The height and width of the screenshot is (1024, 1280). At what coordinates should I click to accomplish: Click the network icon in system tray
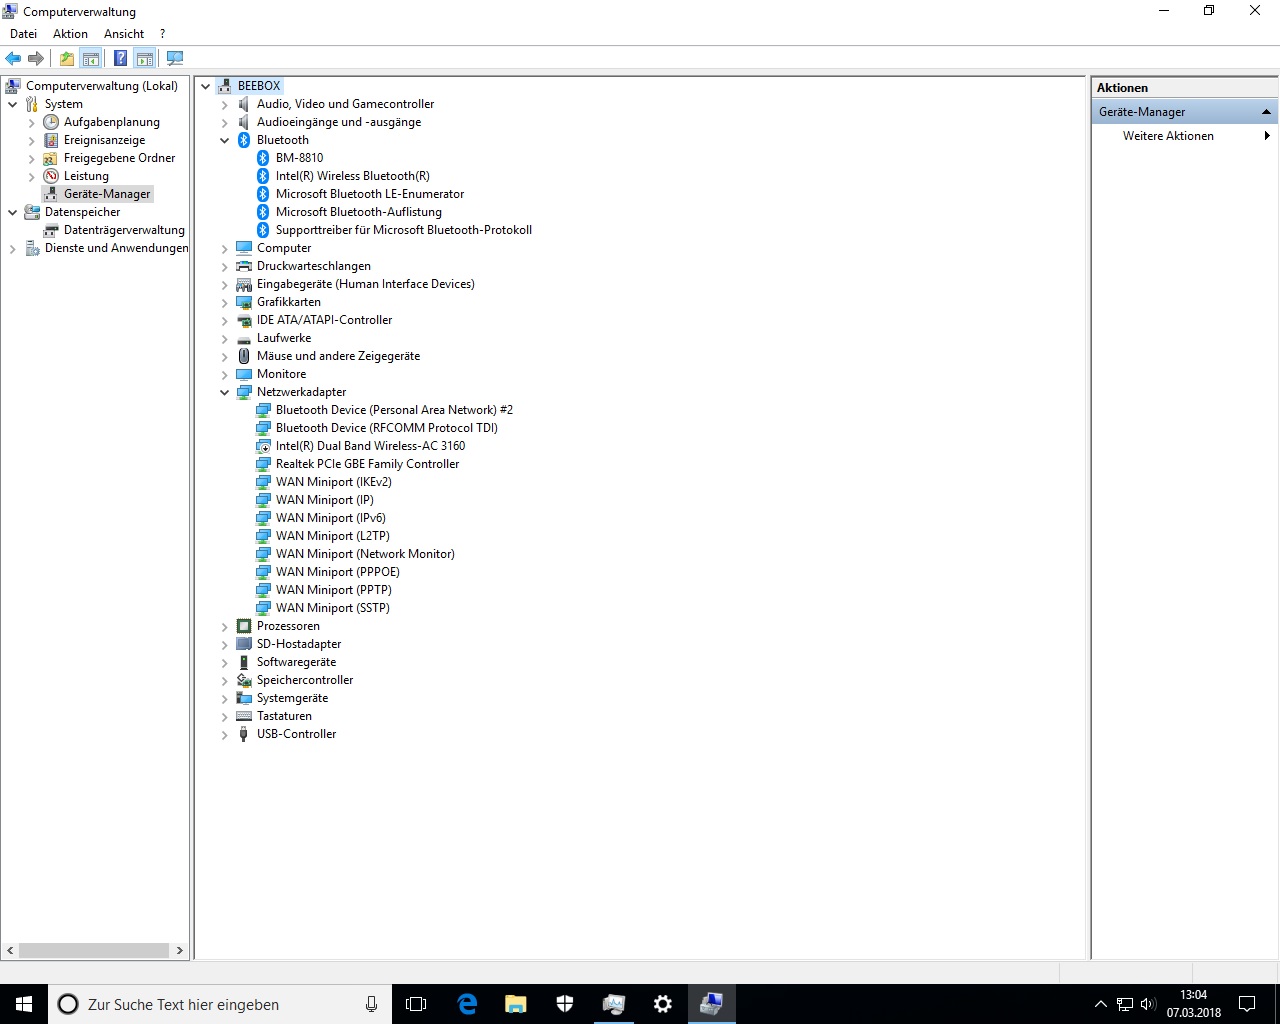tap(1125, 1004)
